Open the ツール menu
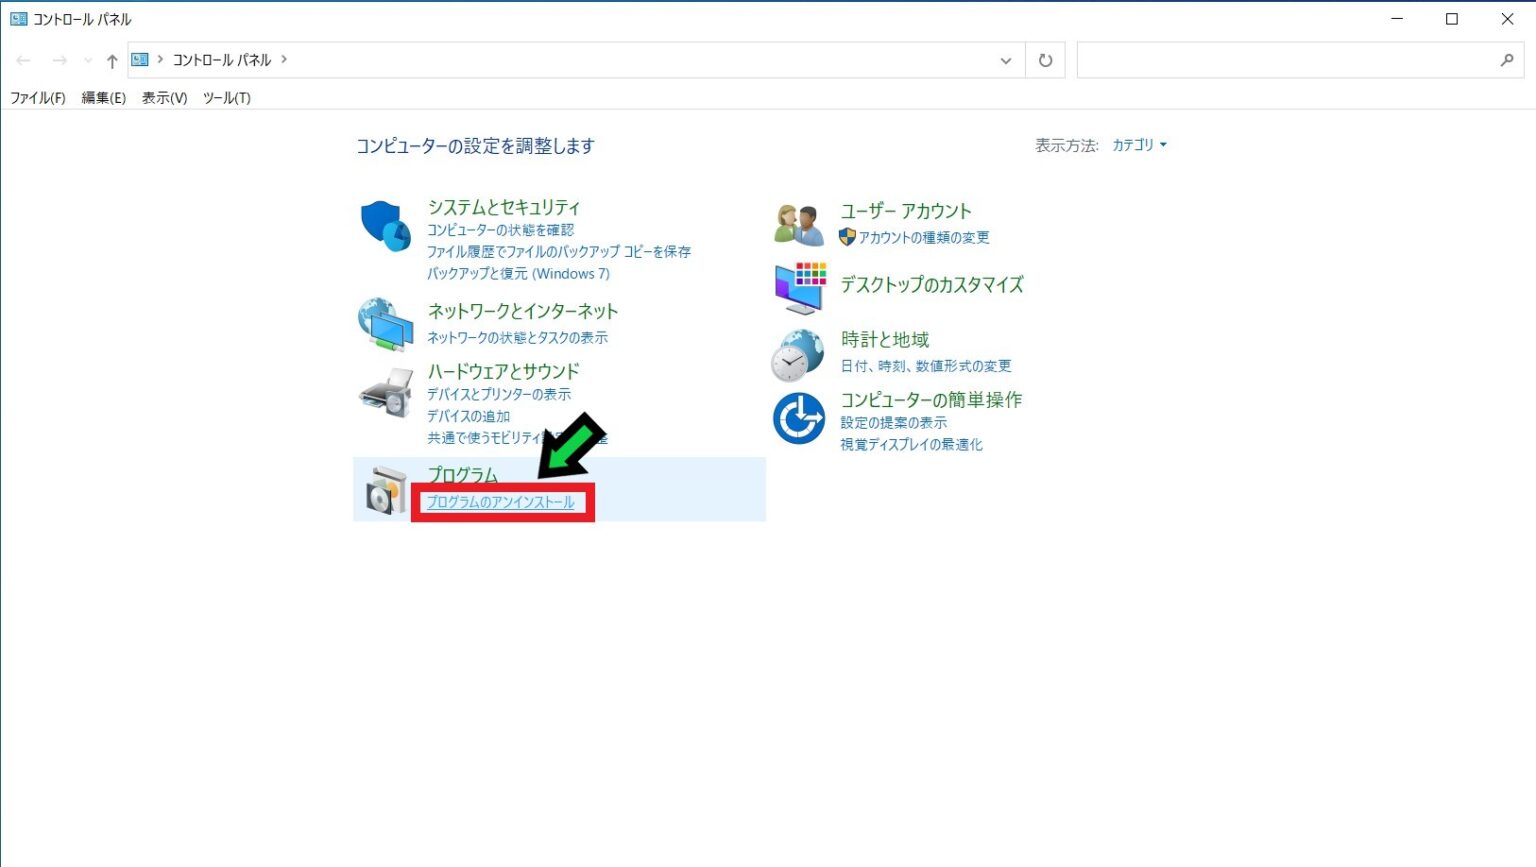Screen dimensions: 1536x867 tap(225, 98)
